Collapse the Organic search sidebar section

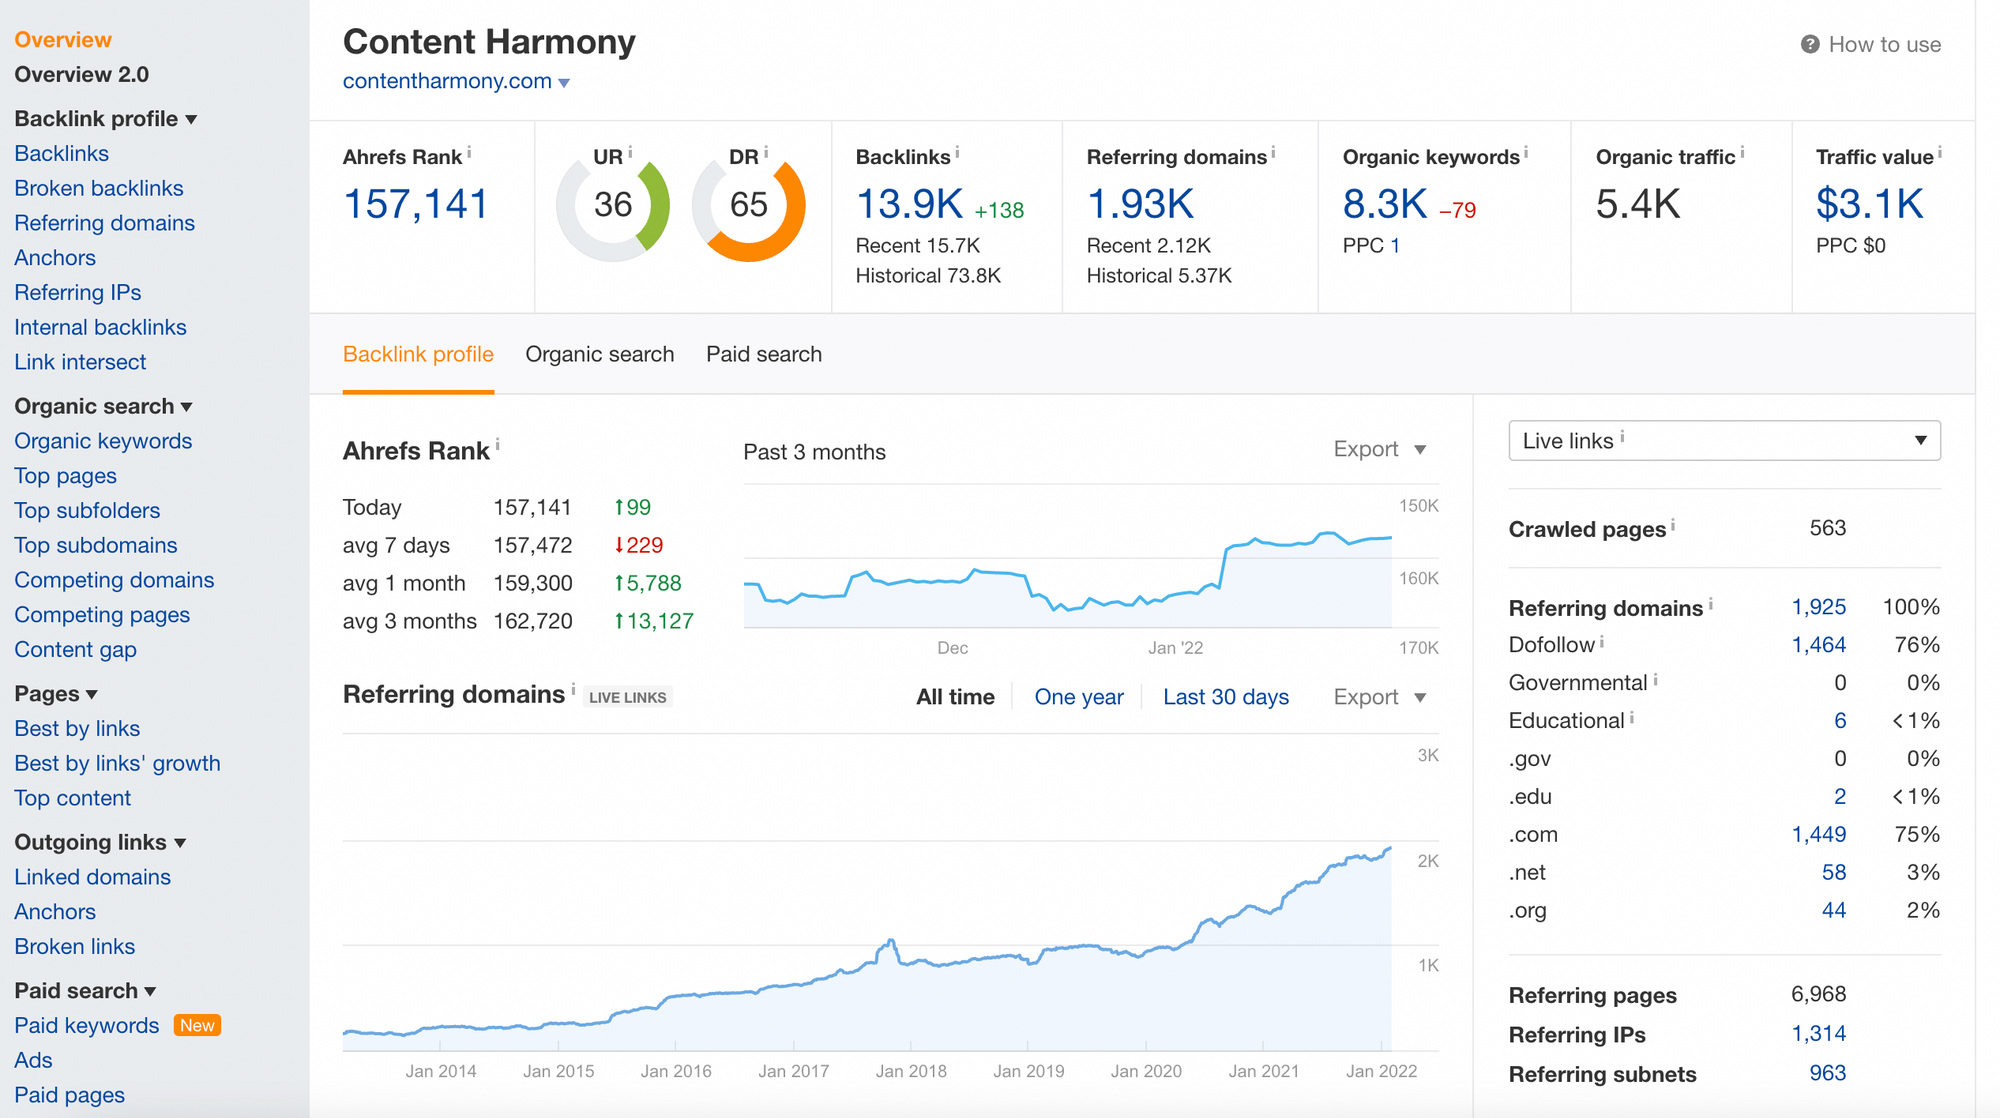(103, 406)
